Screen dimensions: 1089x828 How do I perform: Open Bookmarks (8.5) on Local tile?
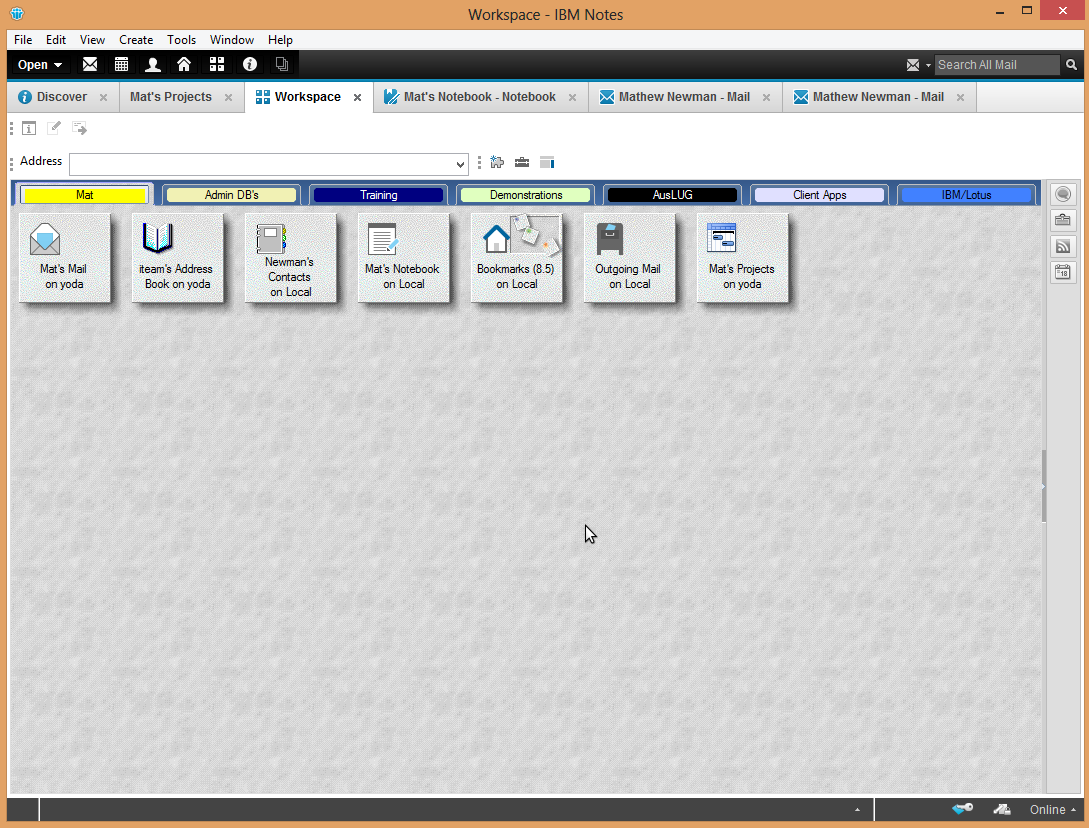coord(517,258)
